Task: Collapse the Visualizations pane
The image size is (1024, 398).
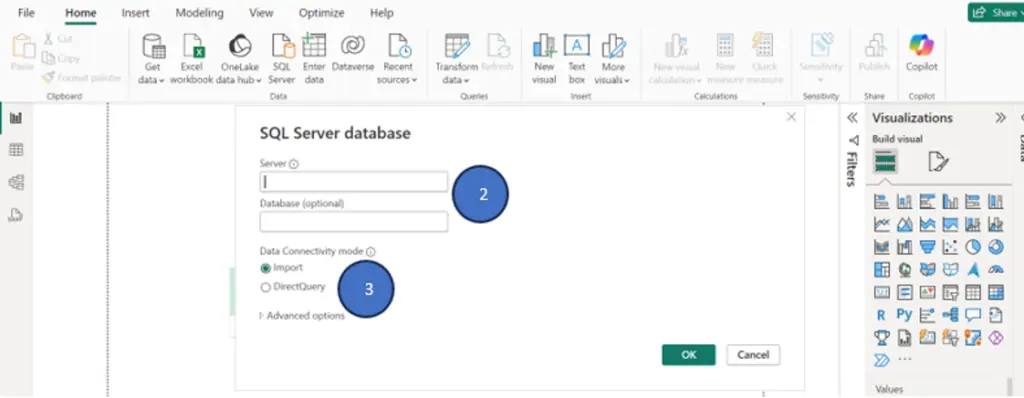Action: point(1000,118)
